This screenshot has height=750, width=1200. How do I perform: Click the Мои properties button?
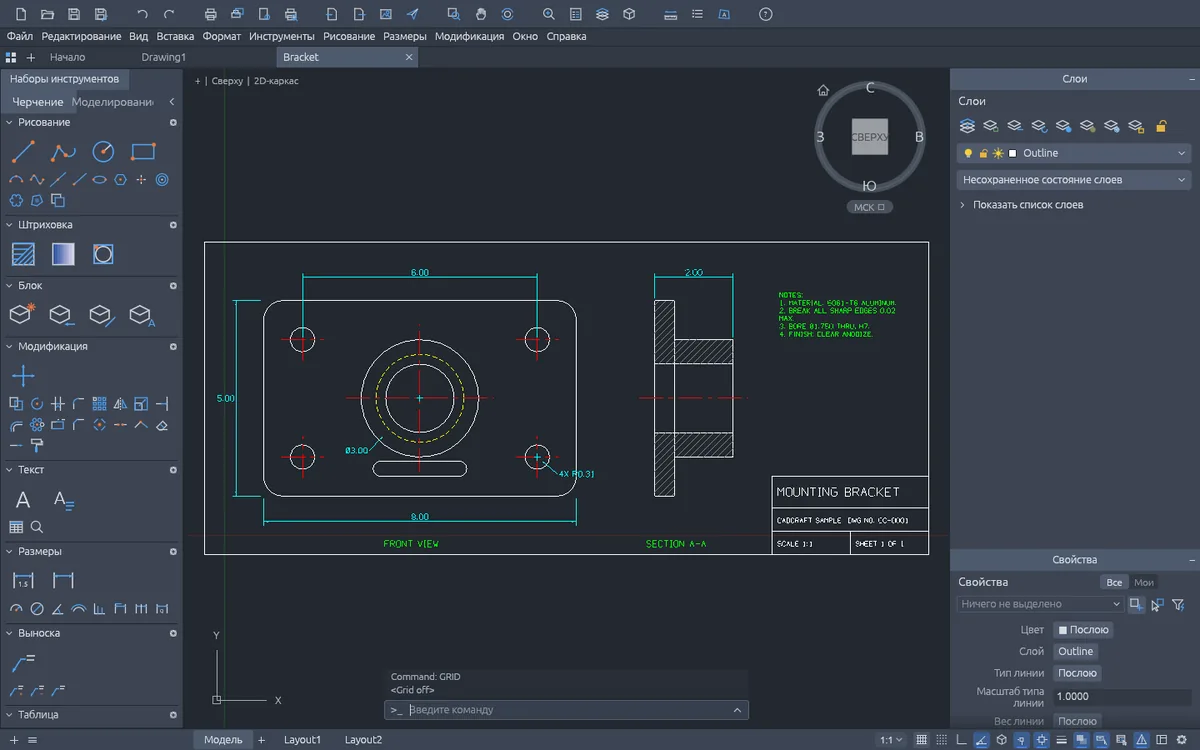click(x=1144, y=582)
